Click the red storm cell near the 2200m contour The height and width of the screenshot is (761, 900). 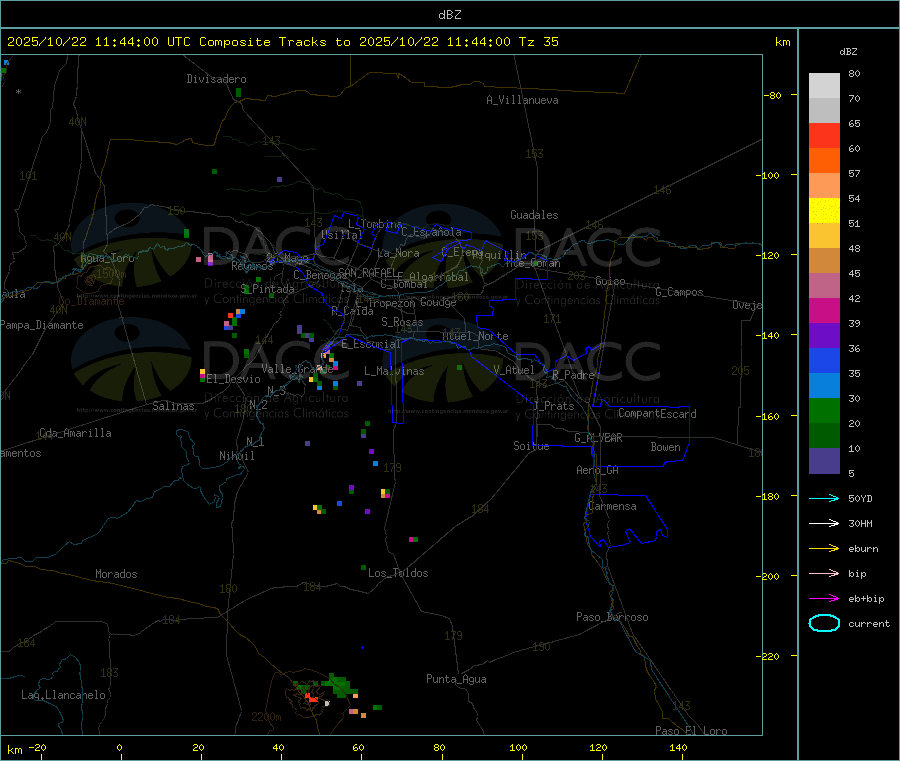[x=312, y=698]
